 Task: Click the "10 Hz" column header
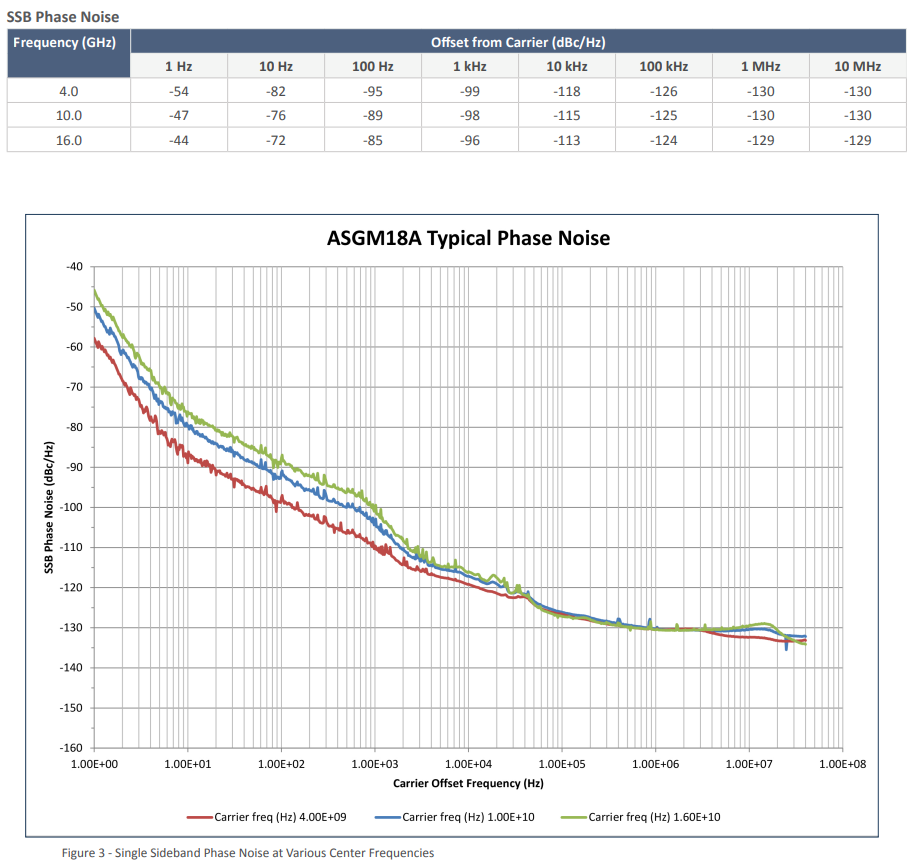276,67
